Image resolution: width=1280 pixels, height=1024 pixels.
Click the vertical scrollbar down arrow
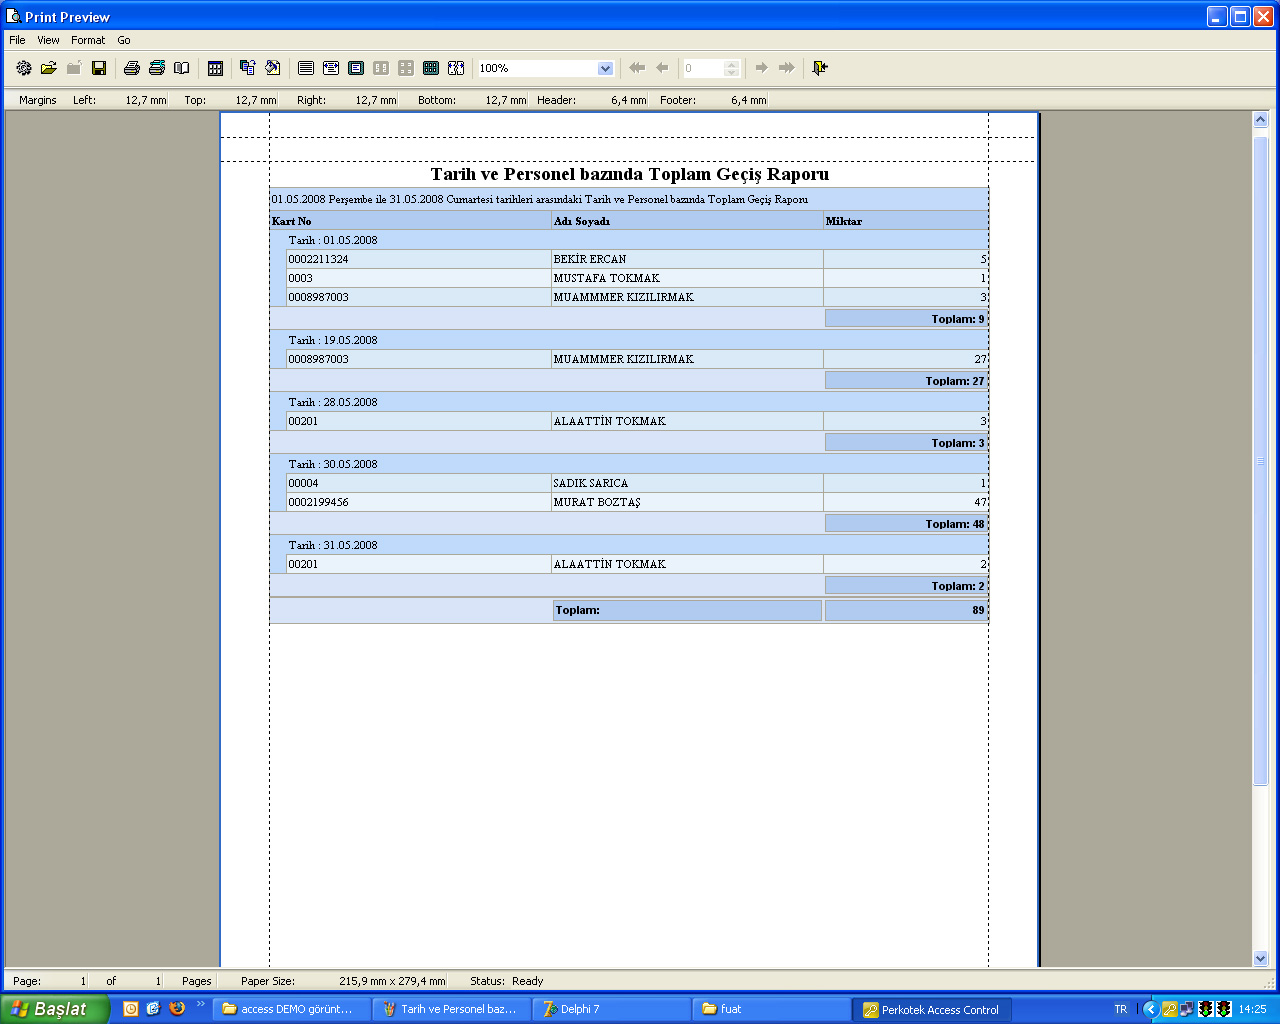click(x=1260, y=958)
